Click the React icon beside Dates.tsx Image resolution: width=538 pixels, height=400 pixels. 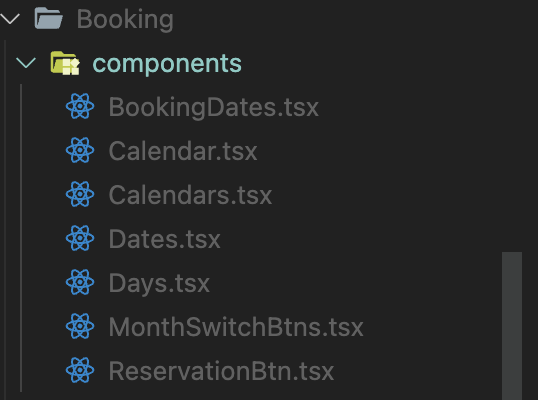[x=80, y=238]
